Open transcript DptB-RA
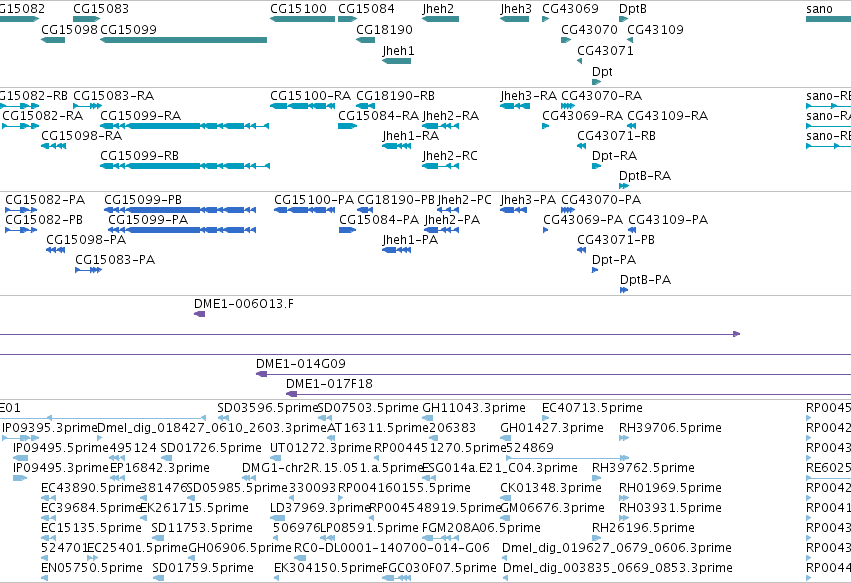The image size is (851, 583). (x=624, y=186)
